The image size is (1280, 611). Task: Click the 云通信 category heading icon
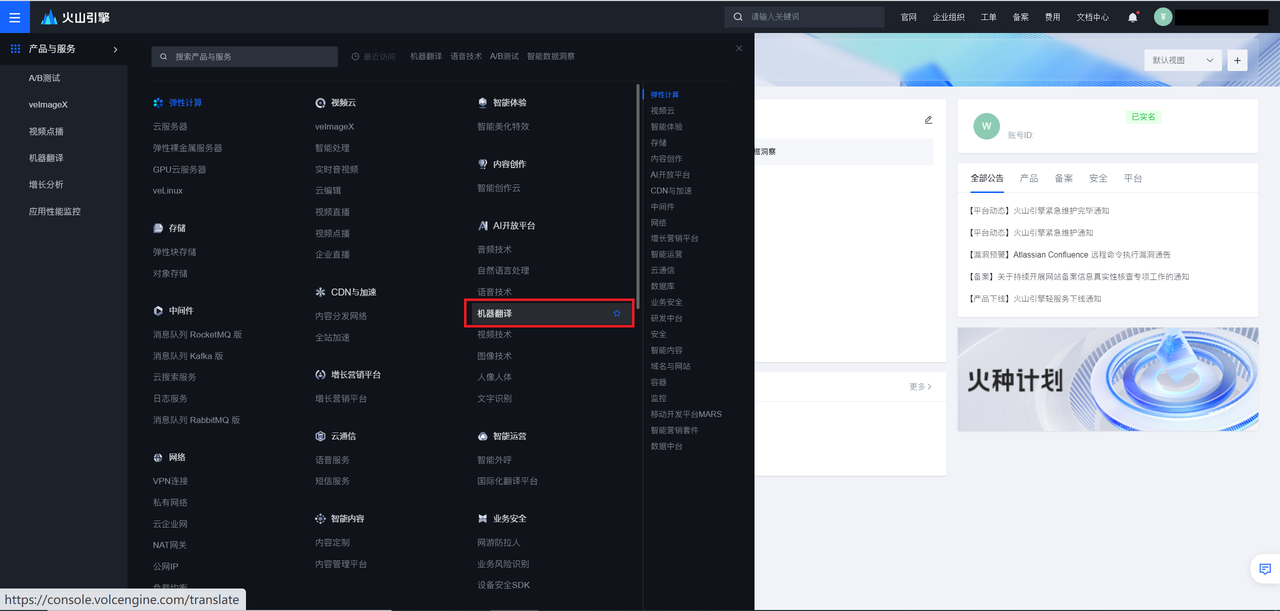320,436
